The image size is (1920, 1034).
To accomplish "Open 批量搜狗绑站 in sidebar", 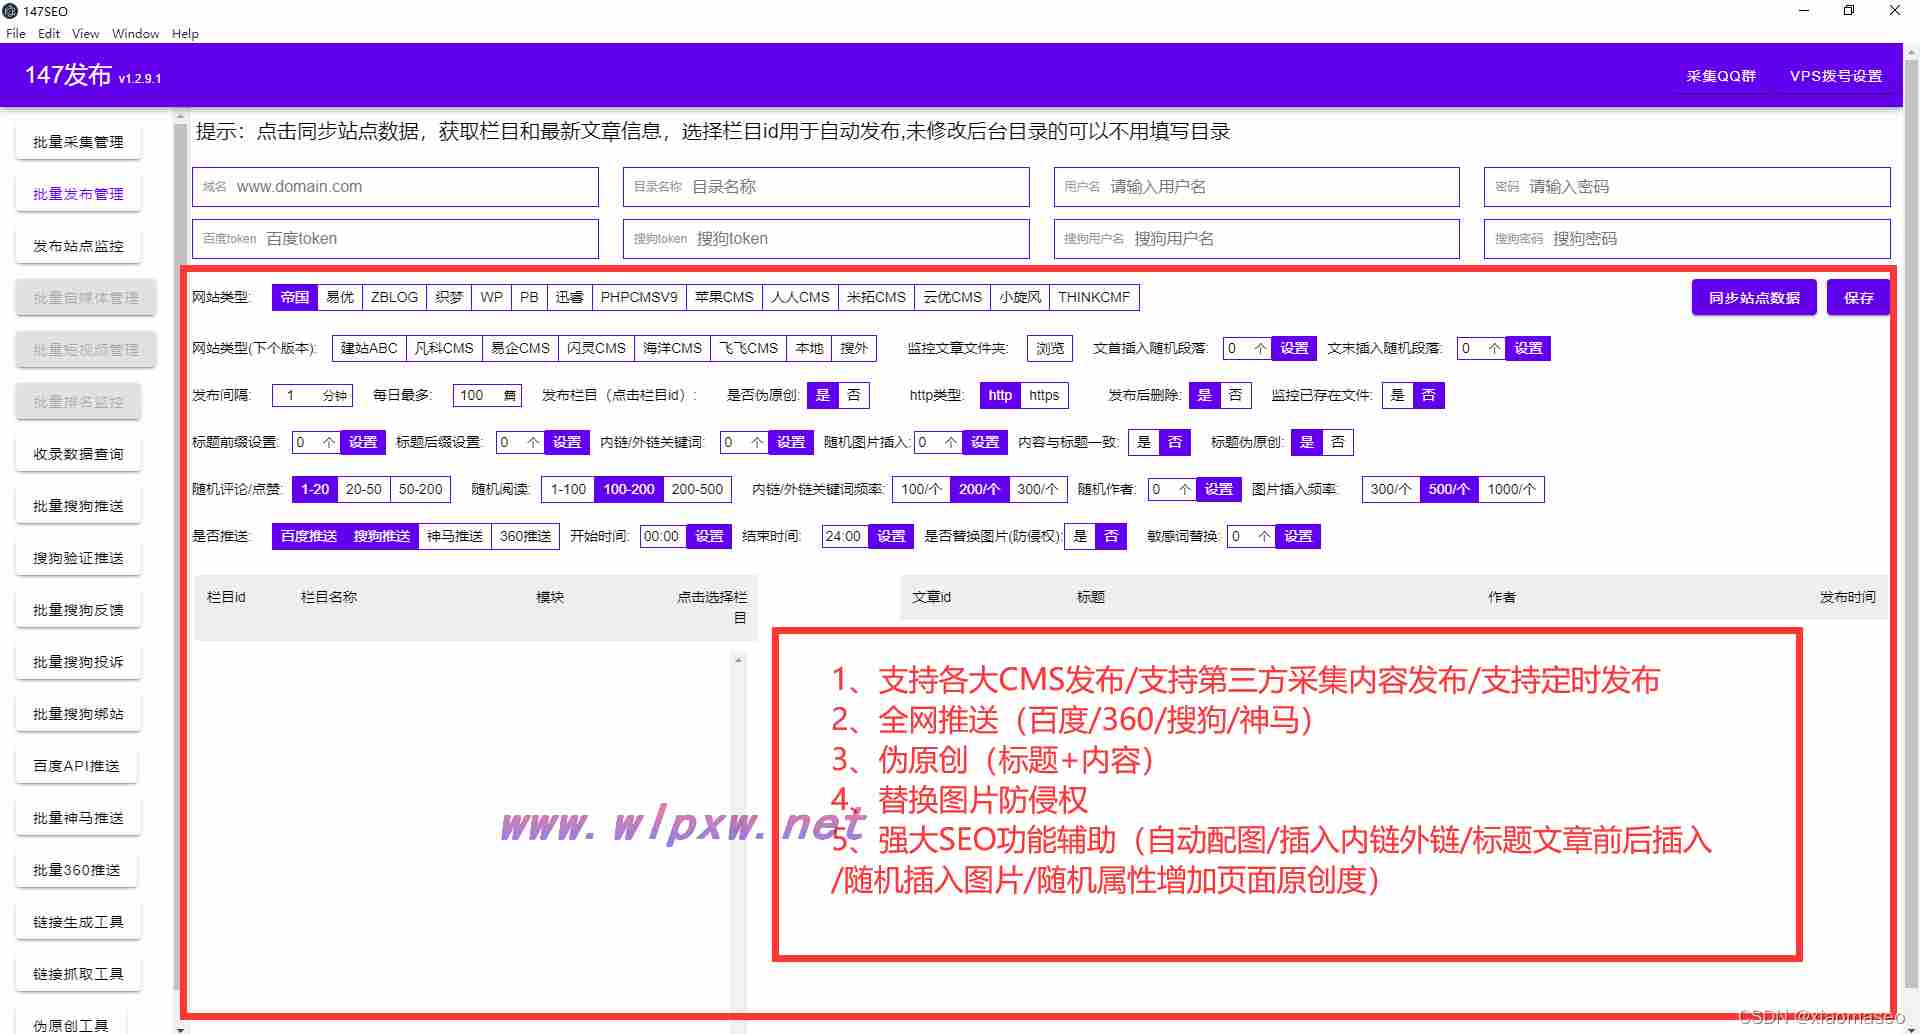I will coord(78,714).
